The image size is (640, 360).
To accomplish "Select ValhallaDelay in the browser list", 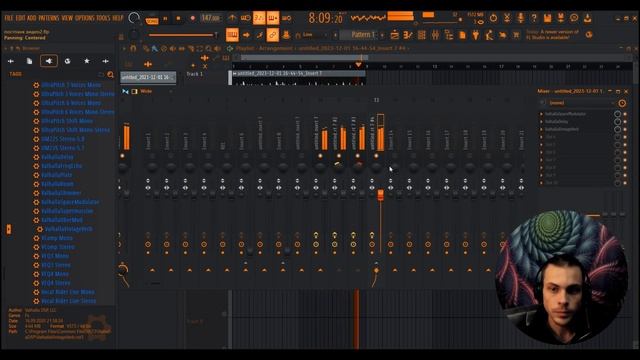I will [x=57, y=157].
